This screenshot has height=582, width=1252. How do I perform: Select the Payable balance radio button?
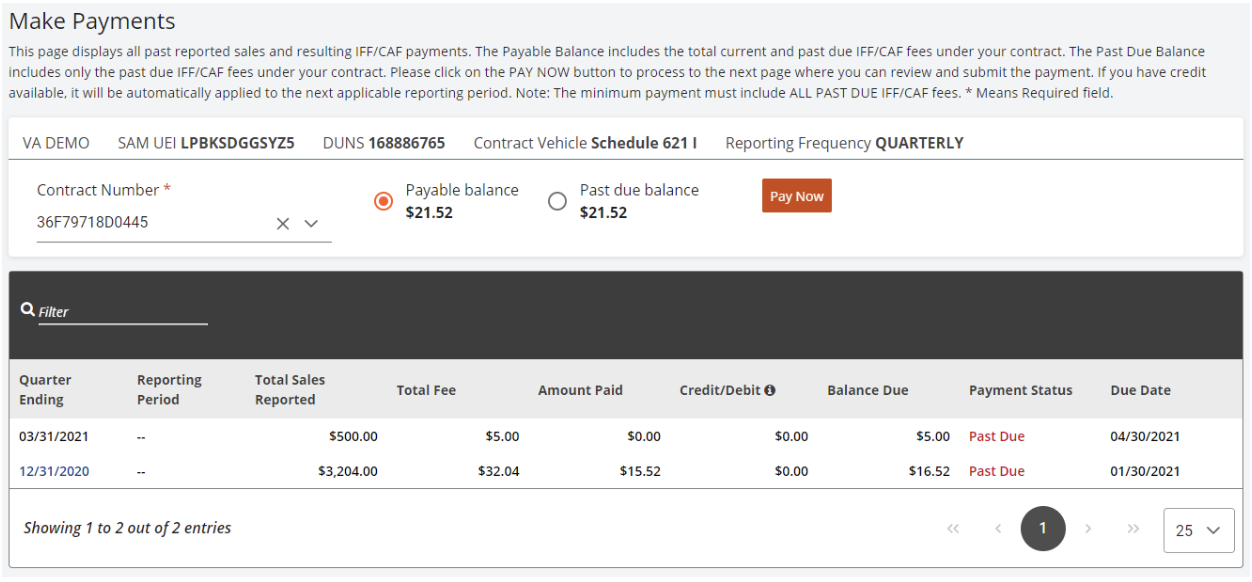point(383,201)
